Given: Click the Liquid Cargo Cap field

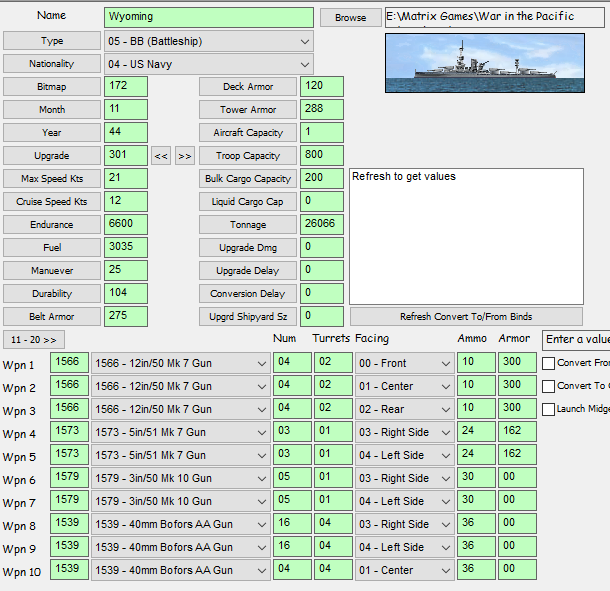Looking at the screenshot, I should coord(322,201).
